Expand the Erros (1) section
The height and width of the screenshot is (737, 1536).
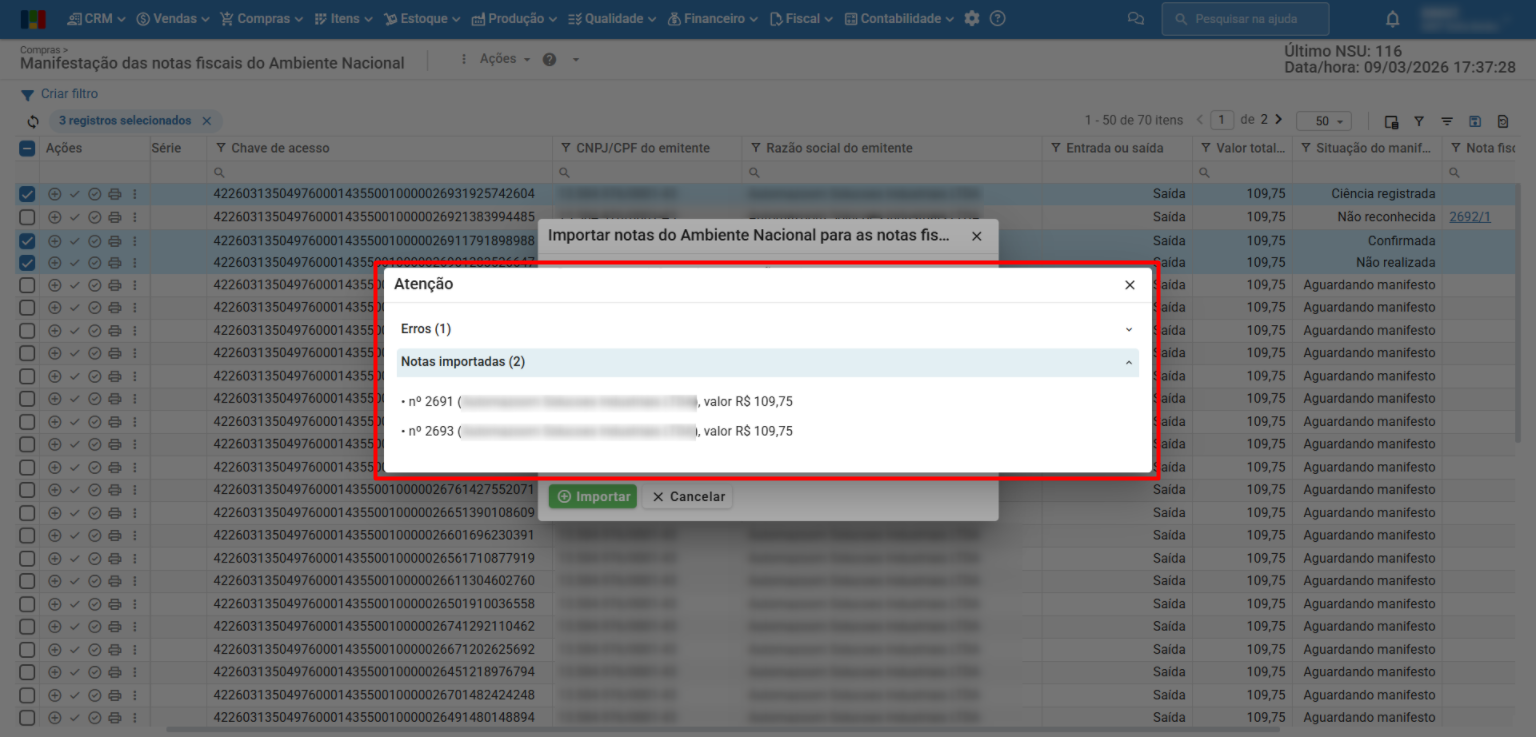click(768, 329)
